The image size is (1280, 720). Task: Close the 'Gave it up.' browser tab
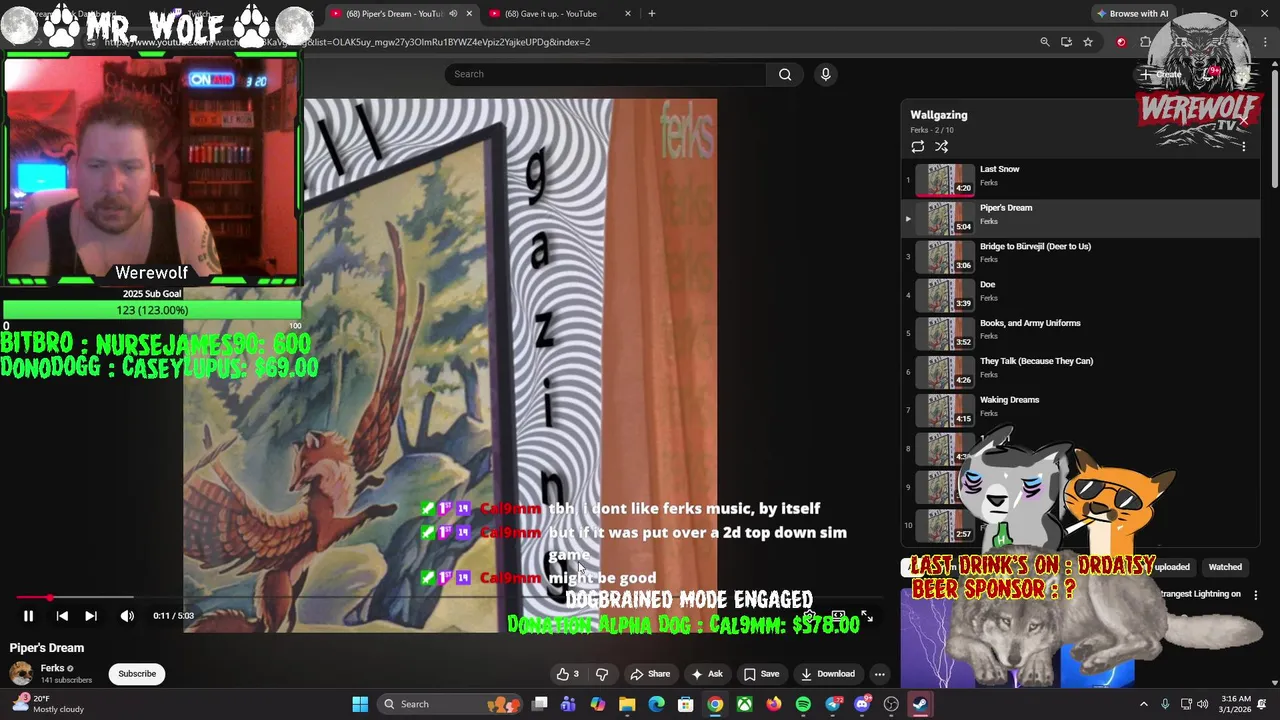click(628, 14)
